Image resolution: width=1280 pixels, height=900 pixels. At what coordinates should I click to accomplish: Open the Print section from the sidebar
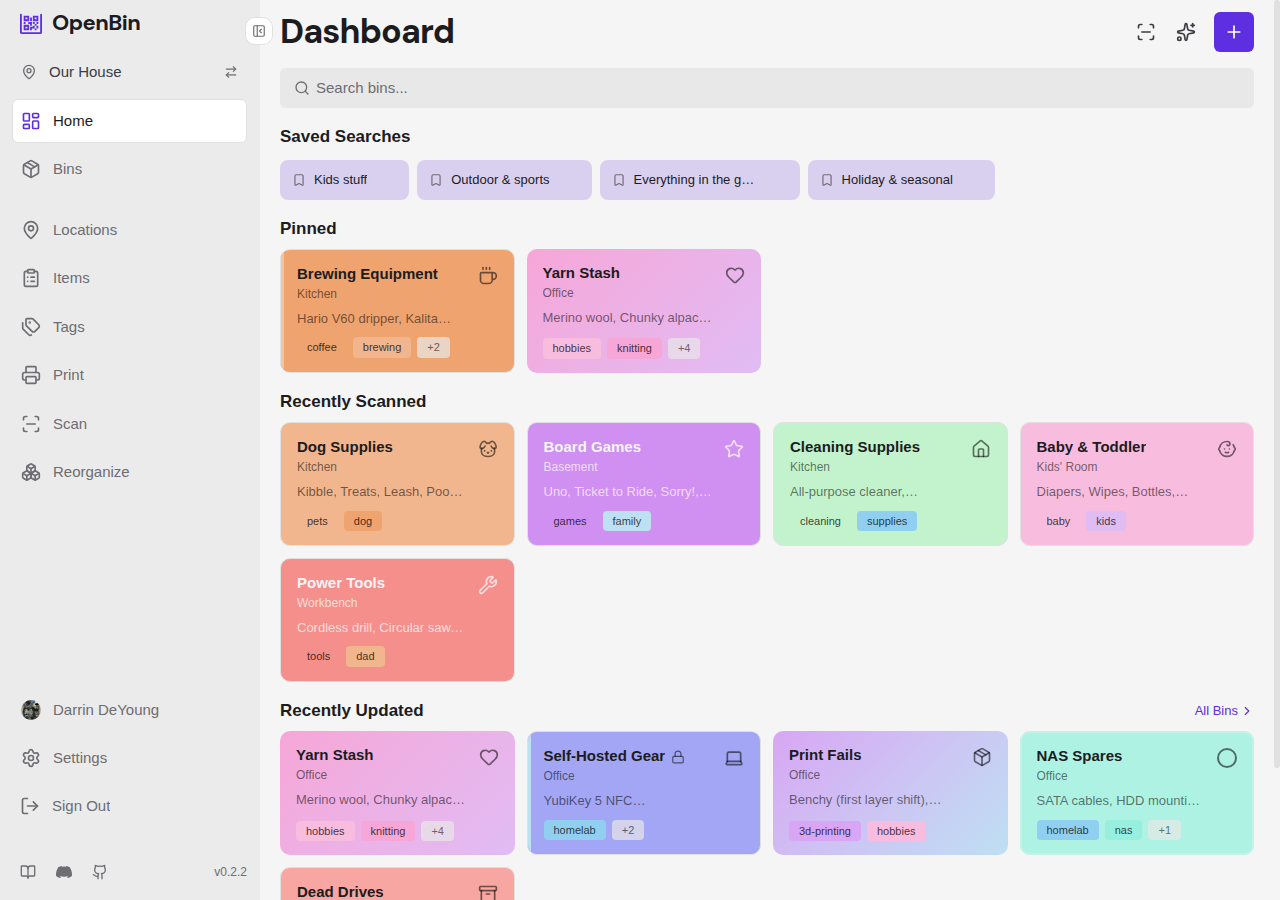point(67,374)
